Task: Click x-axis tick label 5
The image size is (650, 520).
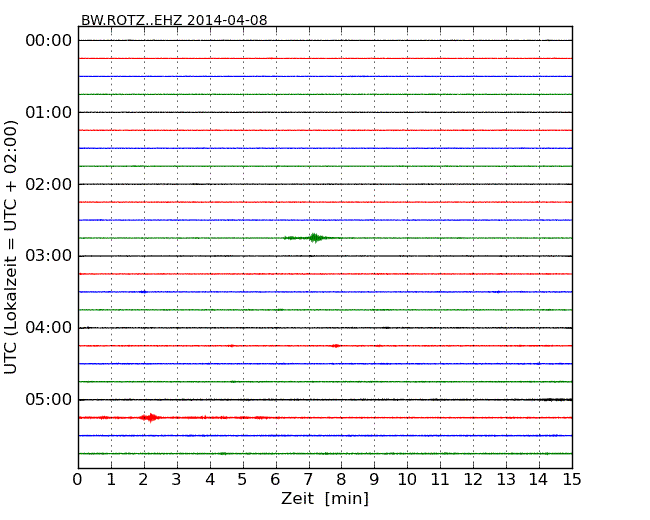Action: [x=243, y=480]
